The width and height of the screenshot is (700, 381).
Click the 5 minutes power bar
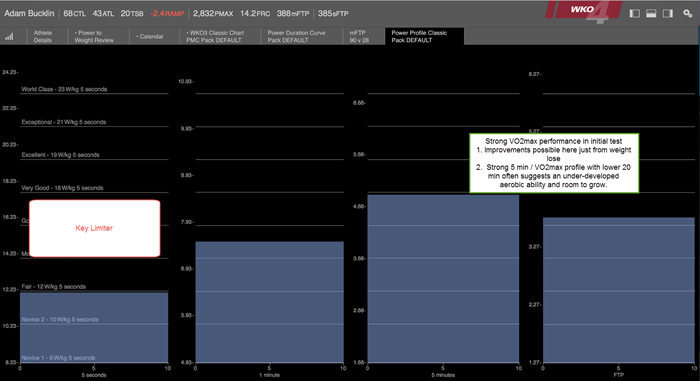click(443, 278)
